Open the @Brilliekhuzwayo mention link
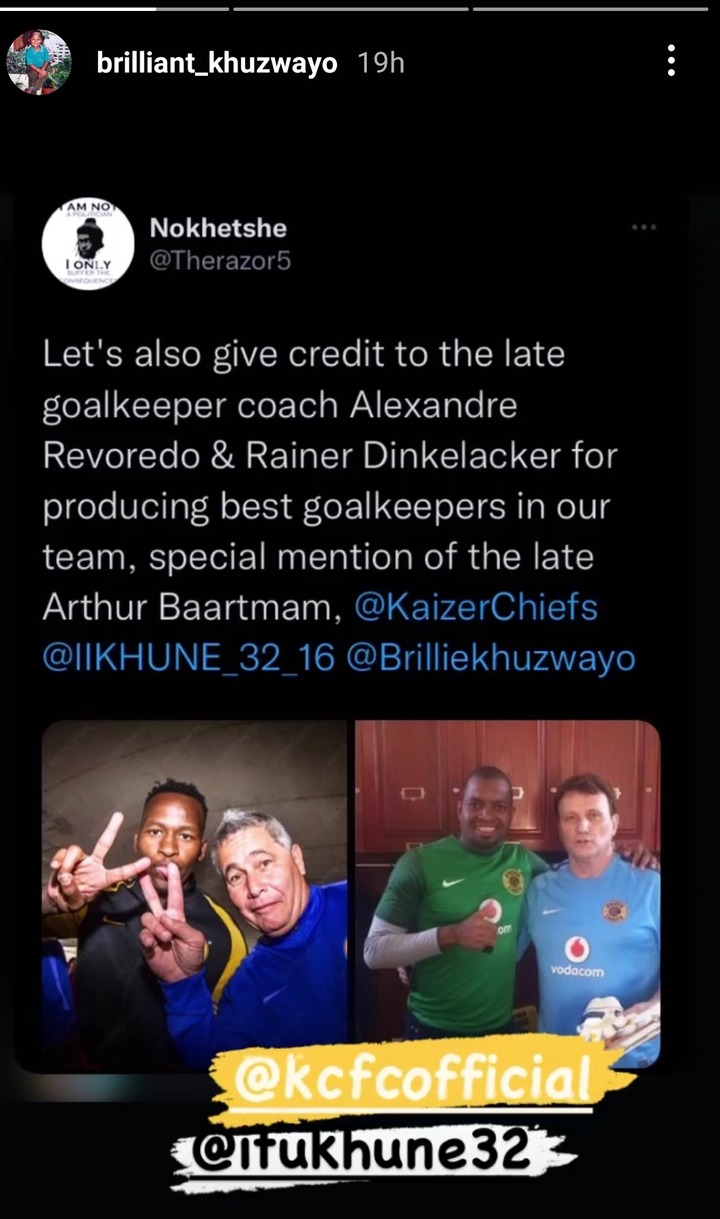The width and height of the screenshot is (720, 1219). (x=491, y=658)
